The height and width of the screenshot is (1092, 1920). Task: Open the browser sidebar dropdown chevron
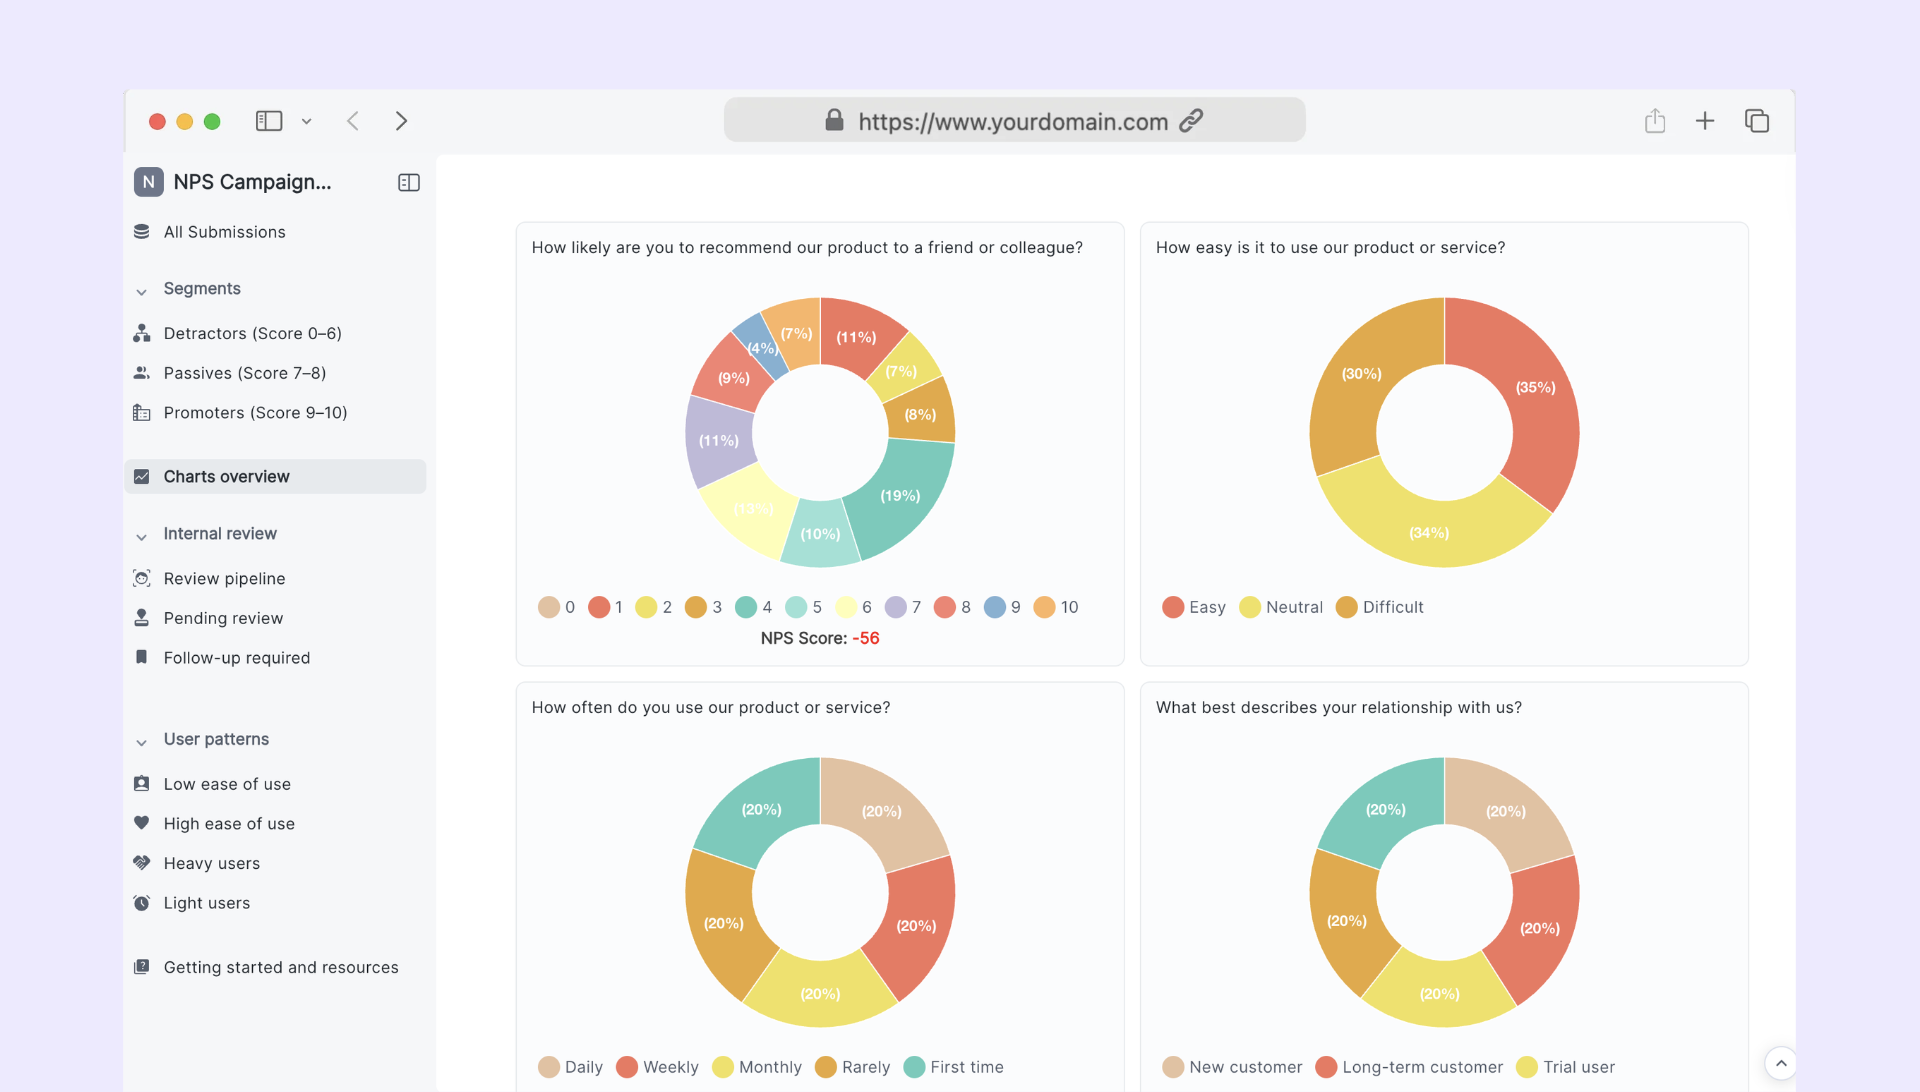[307, 121]
